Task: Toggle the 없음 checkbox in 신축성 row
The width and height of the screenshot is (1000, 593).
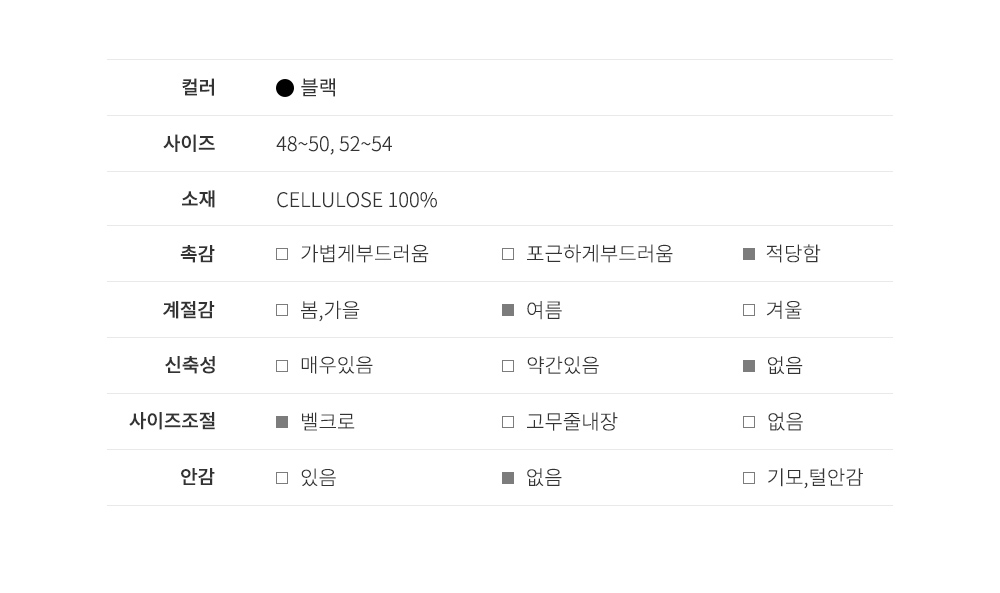Action: pos(749,366)
